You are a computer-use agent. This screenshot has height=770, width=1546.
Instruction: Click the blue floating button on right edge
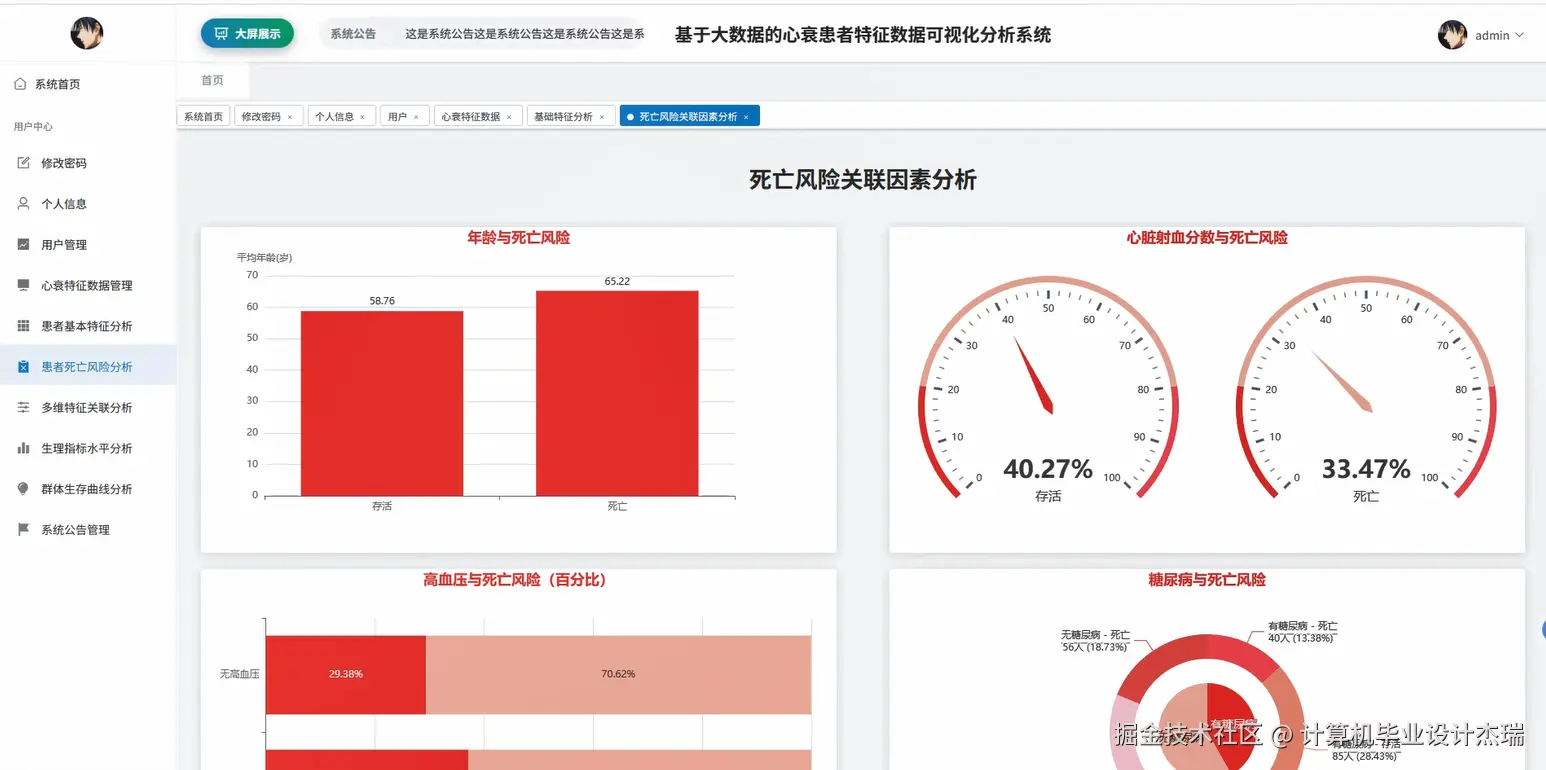(x=1543, y=630)
